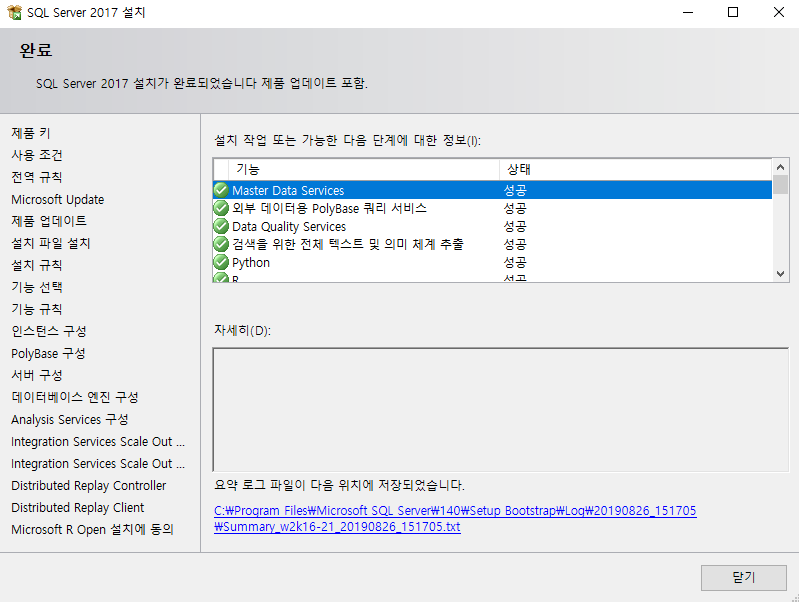The width and height of the screenshot is (799, 602).
Task: Click the 데이터베이스 엔진 구성 step
Action: (x=75, y=397)
